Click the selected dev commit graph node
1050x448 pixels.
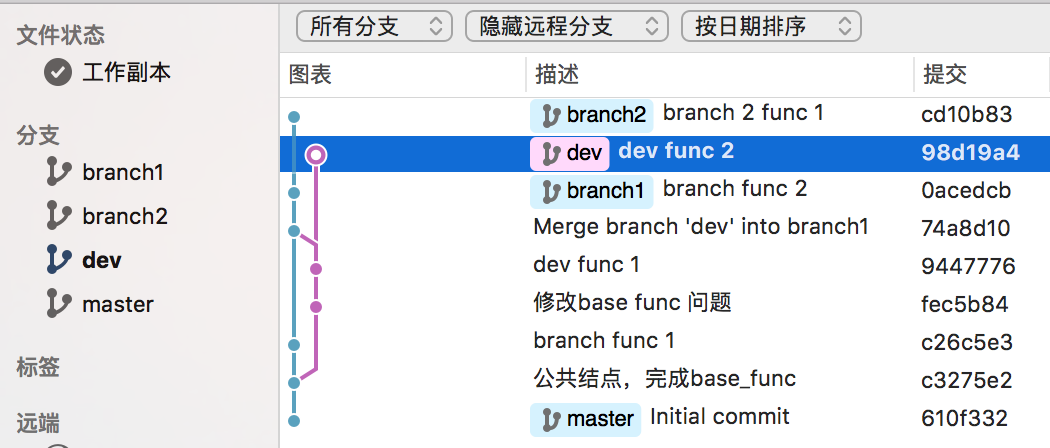316,154
